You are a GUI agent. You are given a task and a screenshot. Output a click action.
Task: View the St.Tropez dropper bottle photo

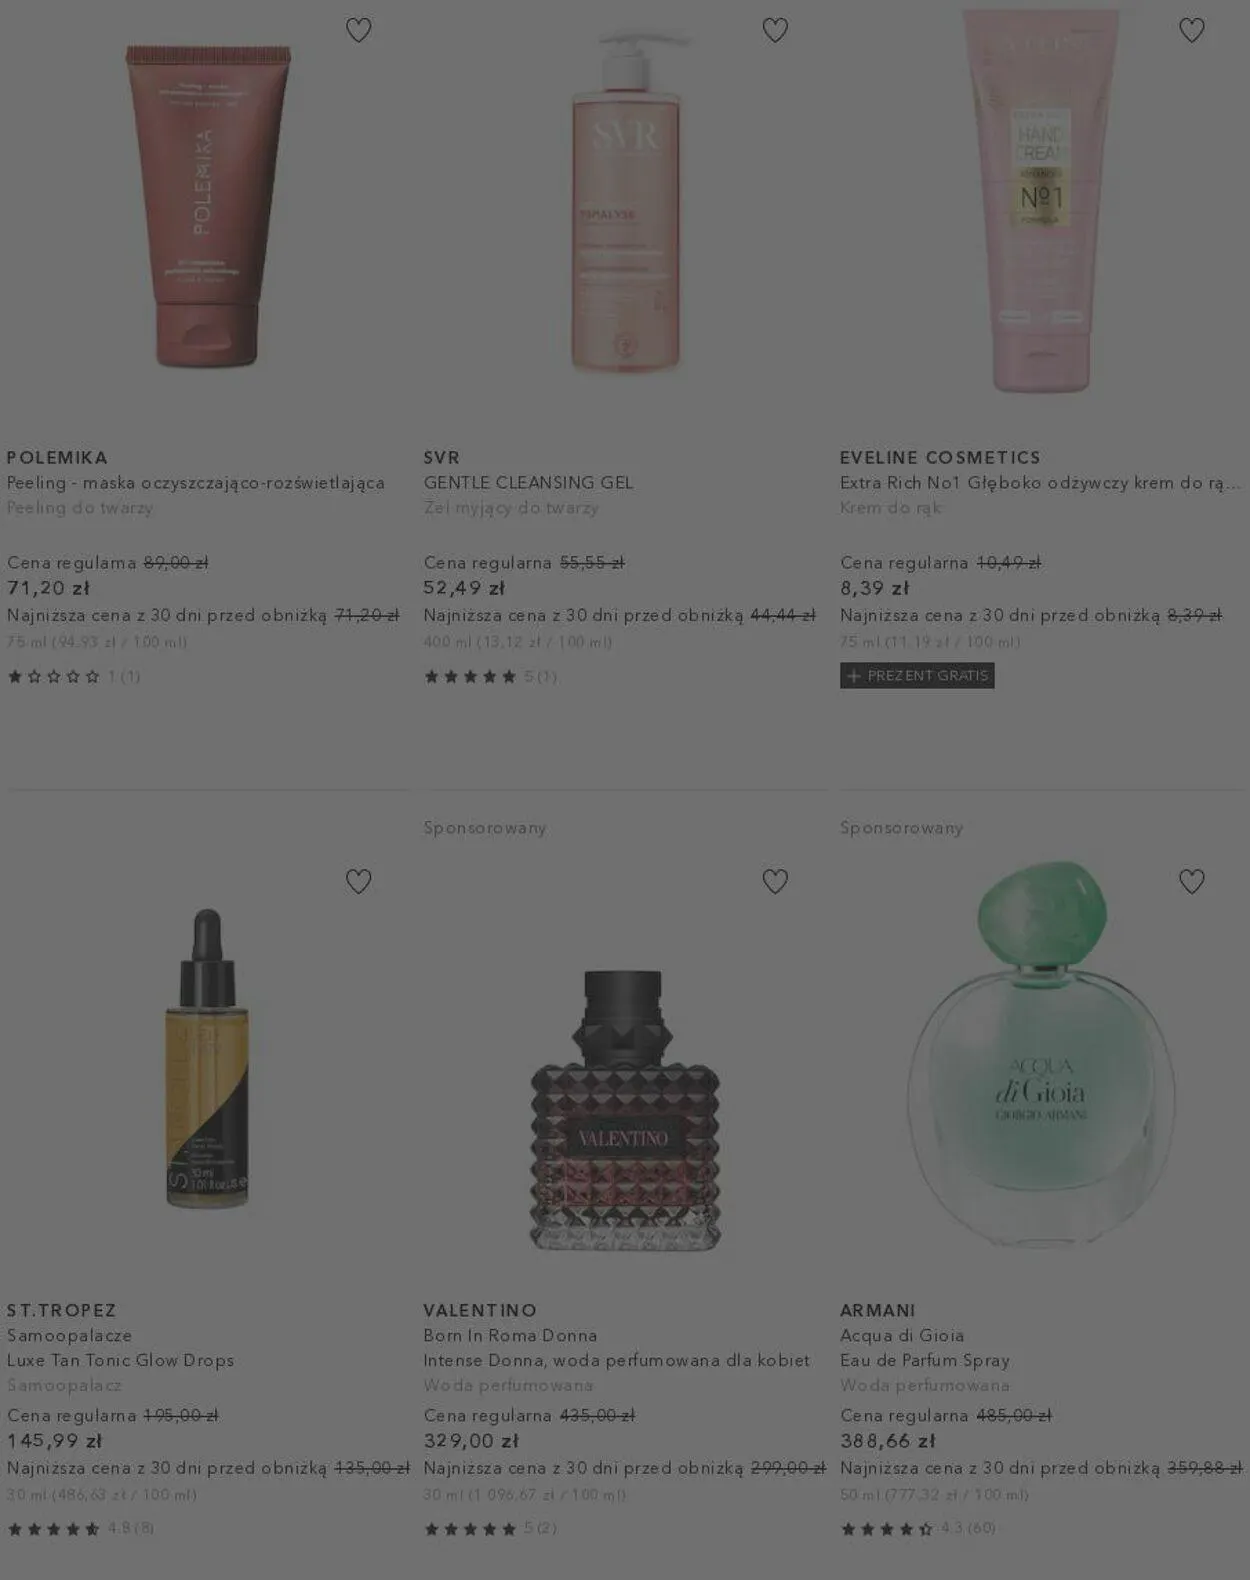pyautogui.click(x=207, y=1058)
